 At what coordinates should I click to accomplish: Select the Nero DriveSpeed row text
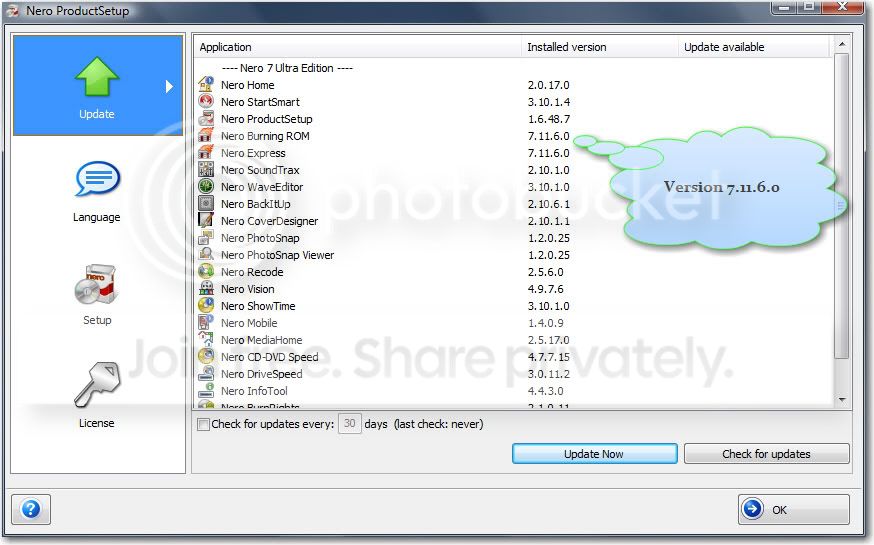click(261, 374)
